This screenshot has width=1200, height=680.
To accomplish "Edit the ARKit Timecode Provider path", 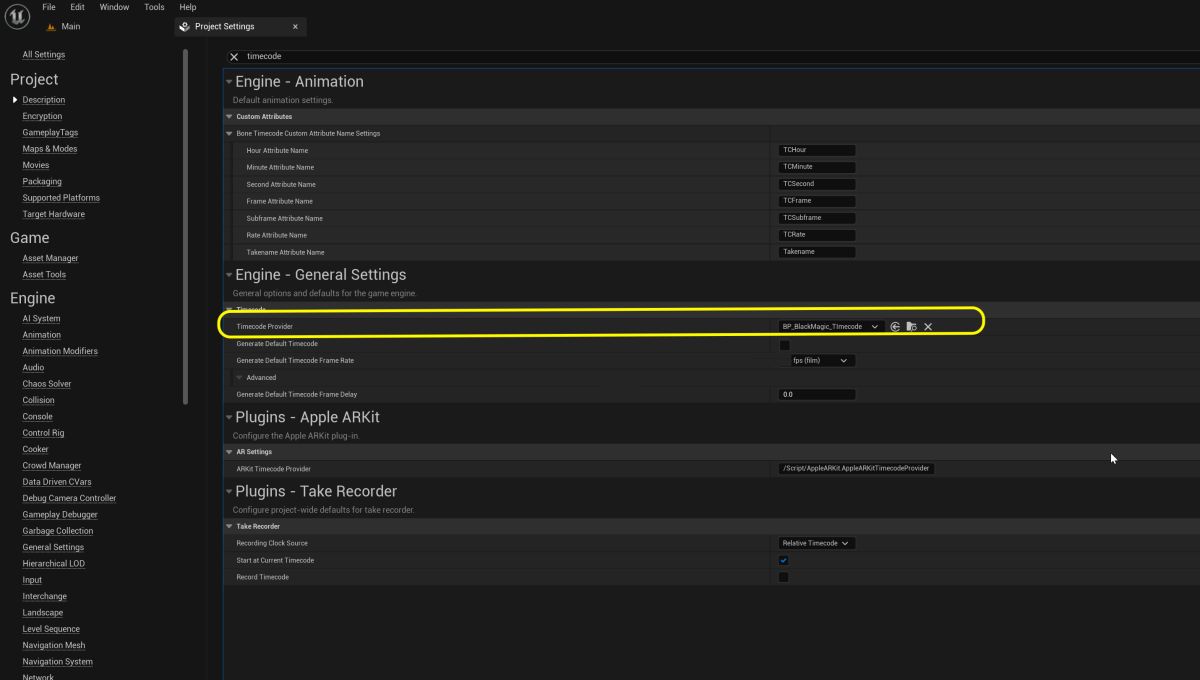I will tap(857, 469).
